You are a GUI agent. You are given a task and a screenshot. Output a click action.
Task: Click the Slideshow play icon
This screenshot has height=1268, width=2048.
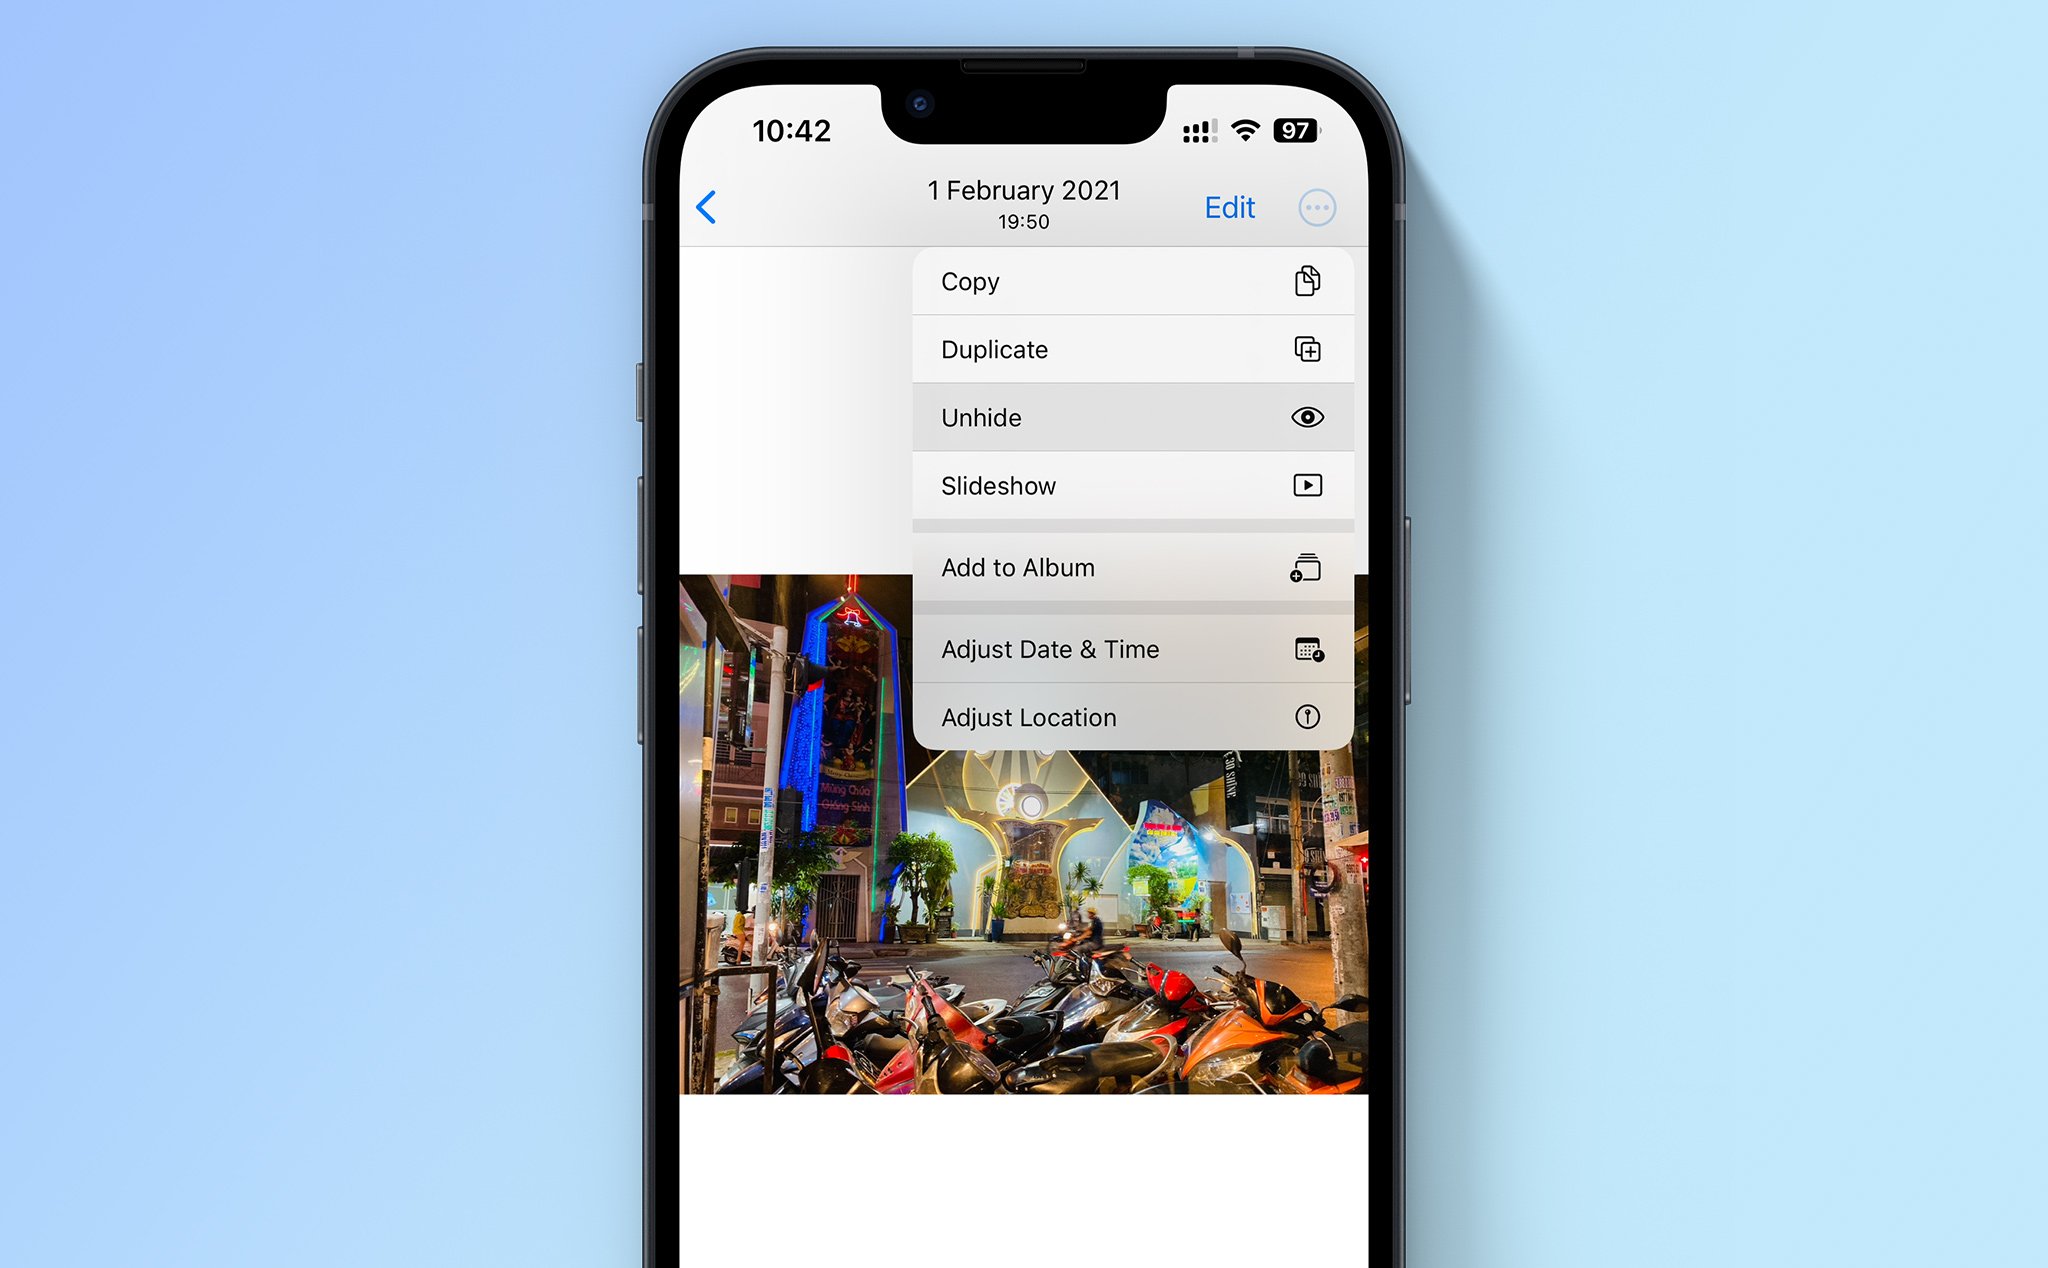point(1306,484)
